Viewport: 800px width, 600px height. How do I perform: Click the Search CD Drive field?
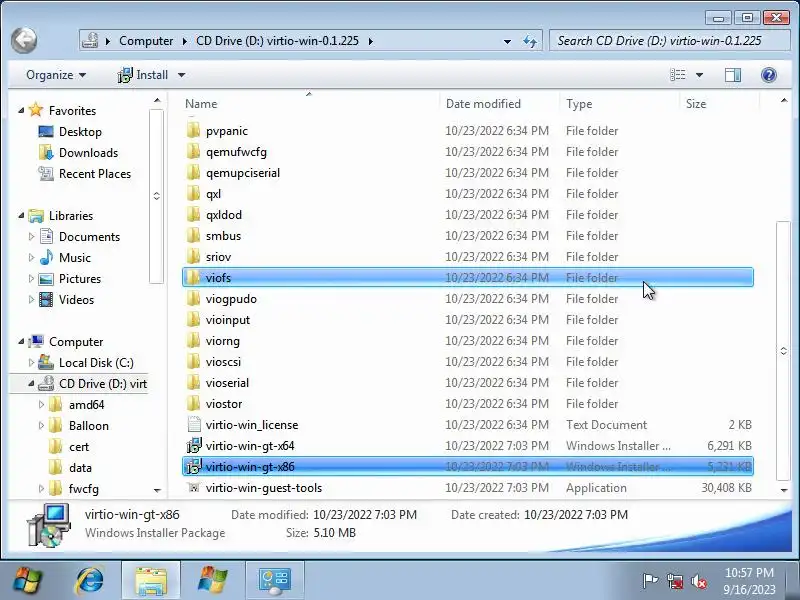pos(668,41)
